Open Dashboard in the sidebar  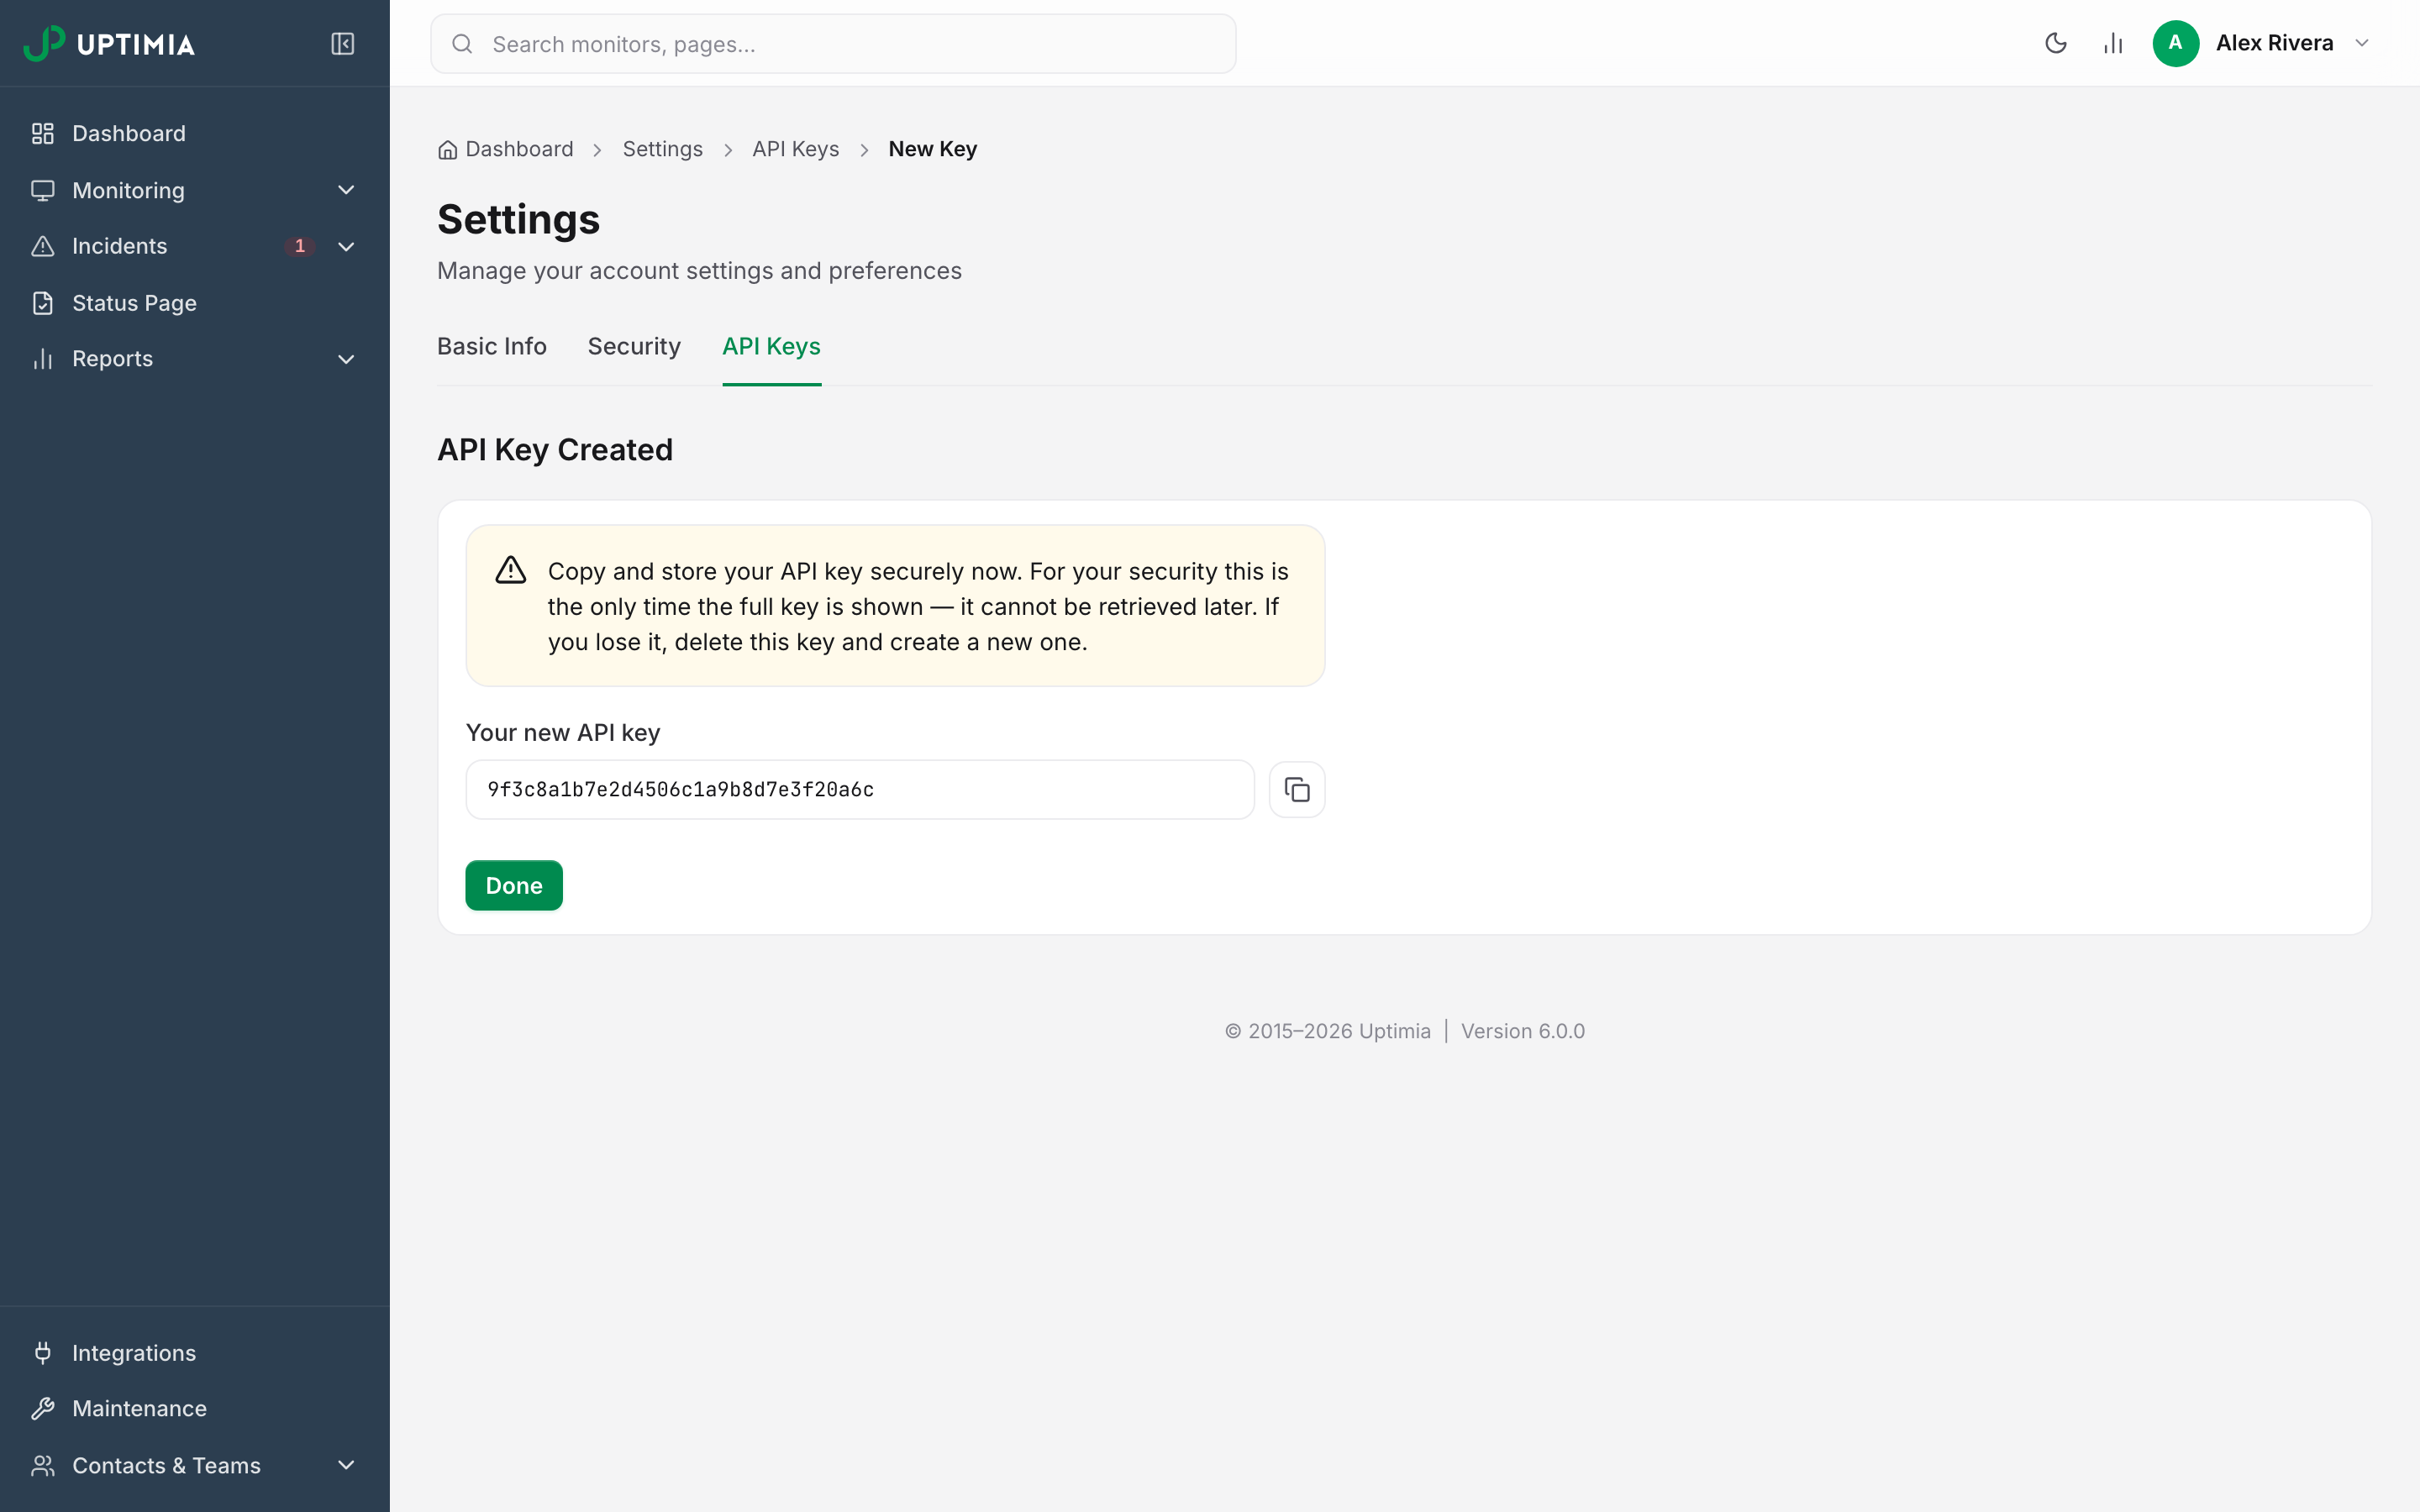click(x=195, y=134)
